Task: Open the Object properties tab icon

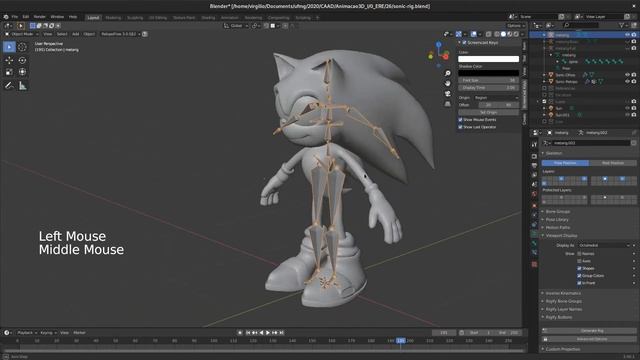Action: point(534,205)
